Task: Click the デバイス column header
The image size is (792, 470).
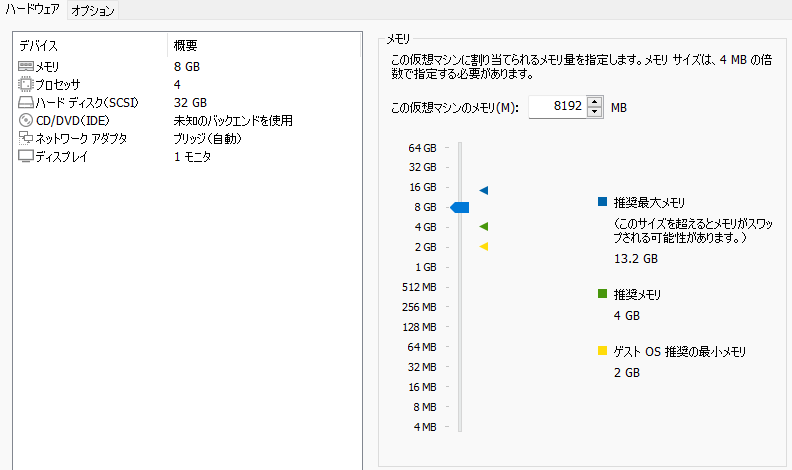Action: click(90, 45)
